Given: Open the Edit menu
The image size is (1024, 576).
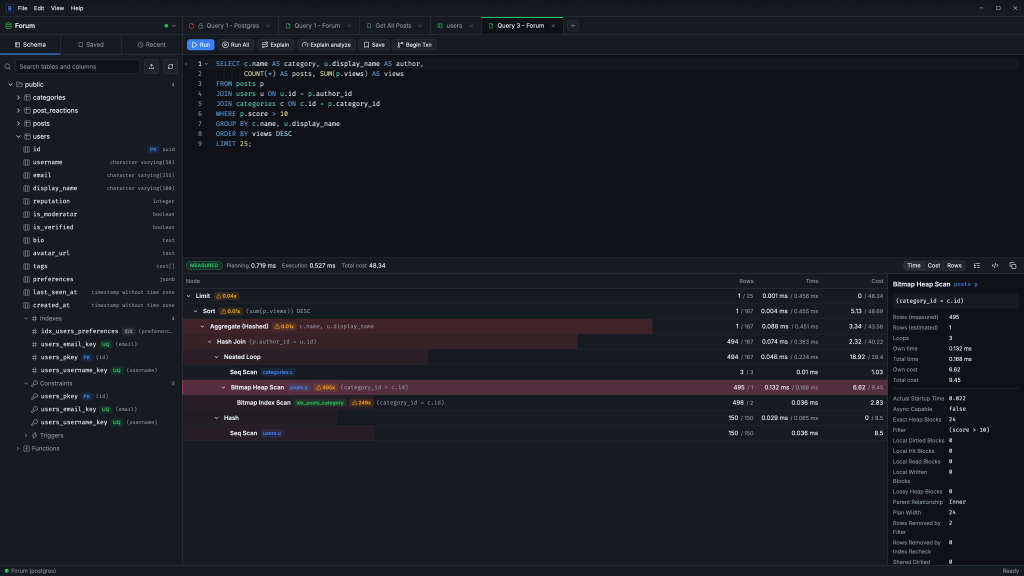Looking at the screenshot, I should tap(39, 8).
